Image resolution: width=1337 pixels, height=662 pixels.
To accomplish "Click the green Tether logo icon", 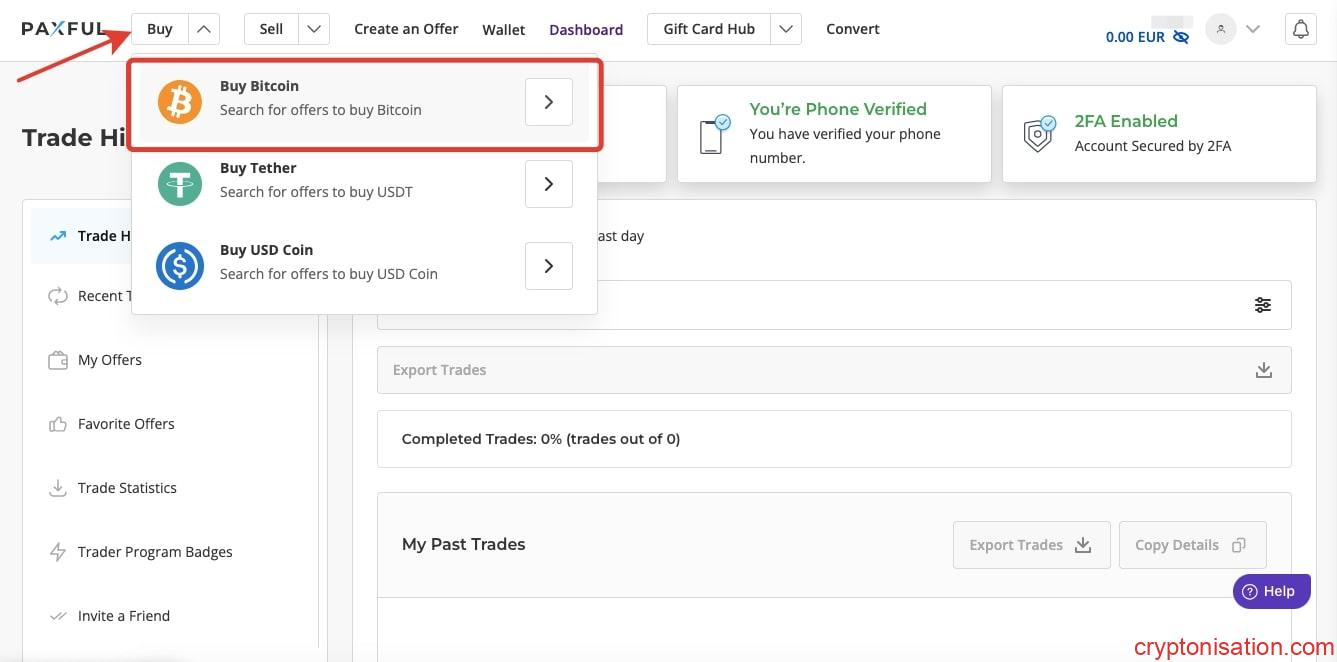I will [180, 184].
